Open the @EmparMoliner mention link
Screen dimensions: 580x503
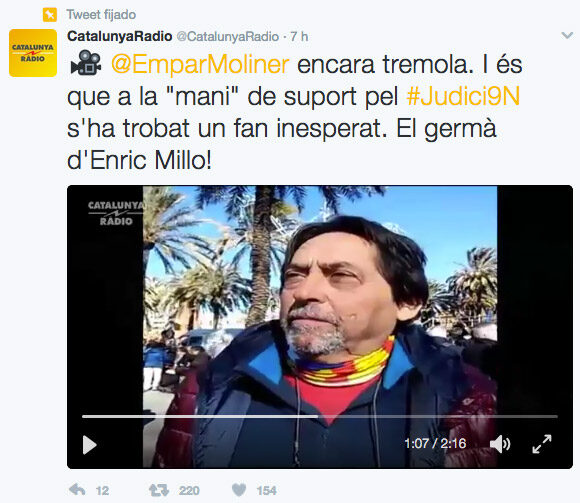pos(200,64)
